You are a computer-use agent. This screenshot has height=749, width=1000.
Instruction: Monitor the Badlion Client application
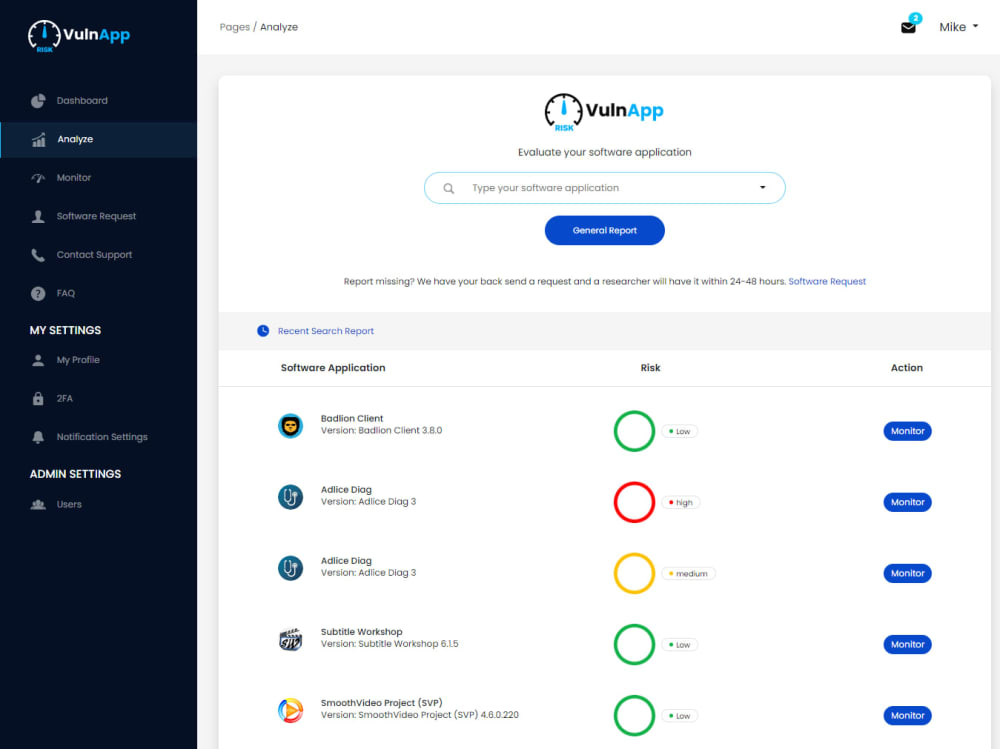907,431
